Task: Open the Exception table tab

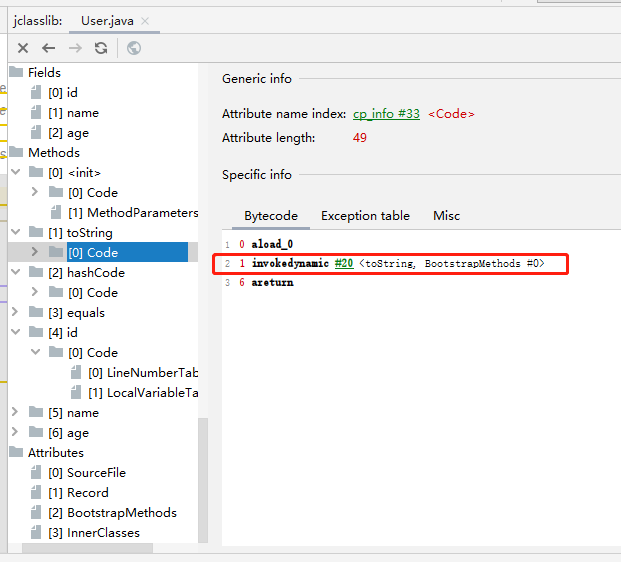Action: [365, 216]
